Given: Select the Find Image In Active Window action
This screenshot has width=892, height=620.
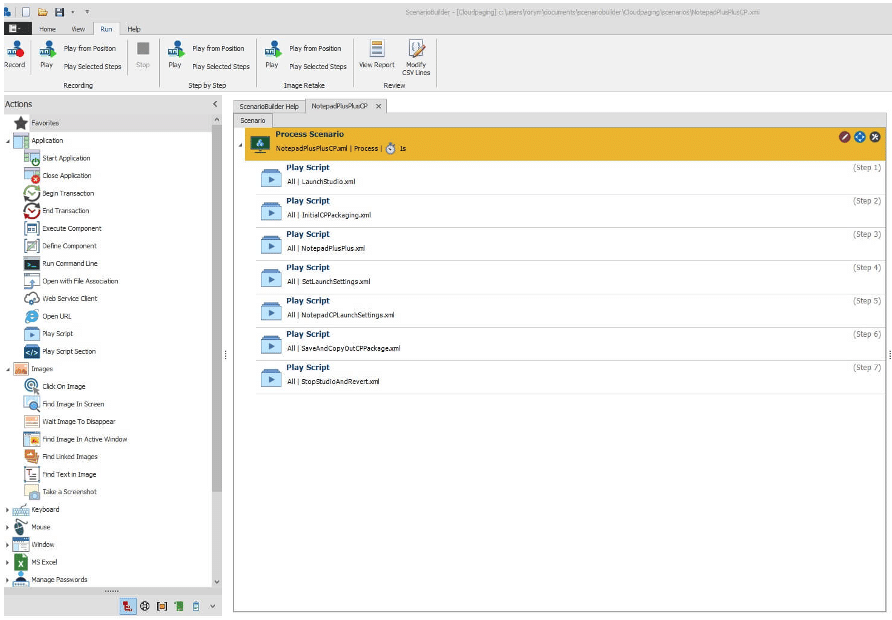Looking at the screenshot, I should coord(76,439).
